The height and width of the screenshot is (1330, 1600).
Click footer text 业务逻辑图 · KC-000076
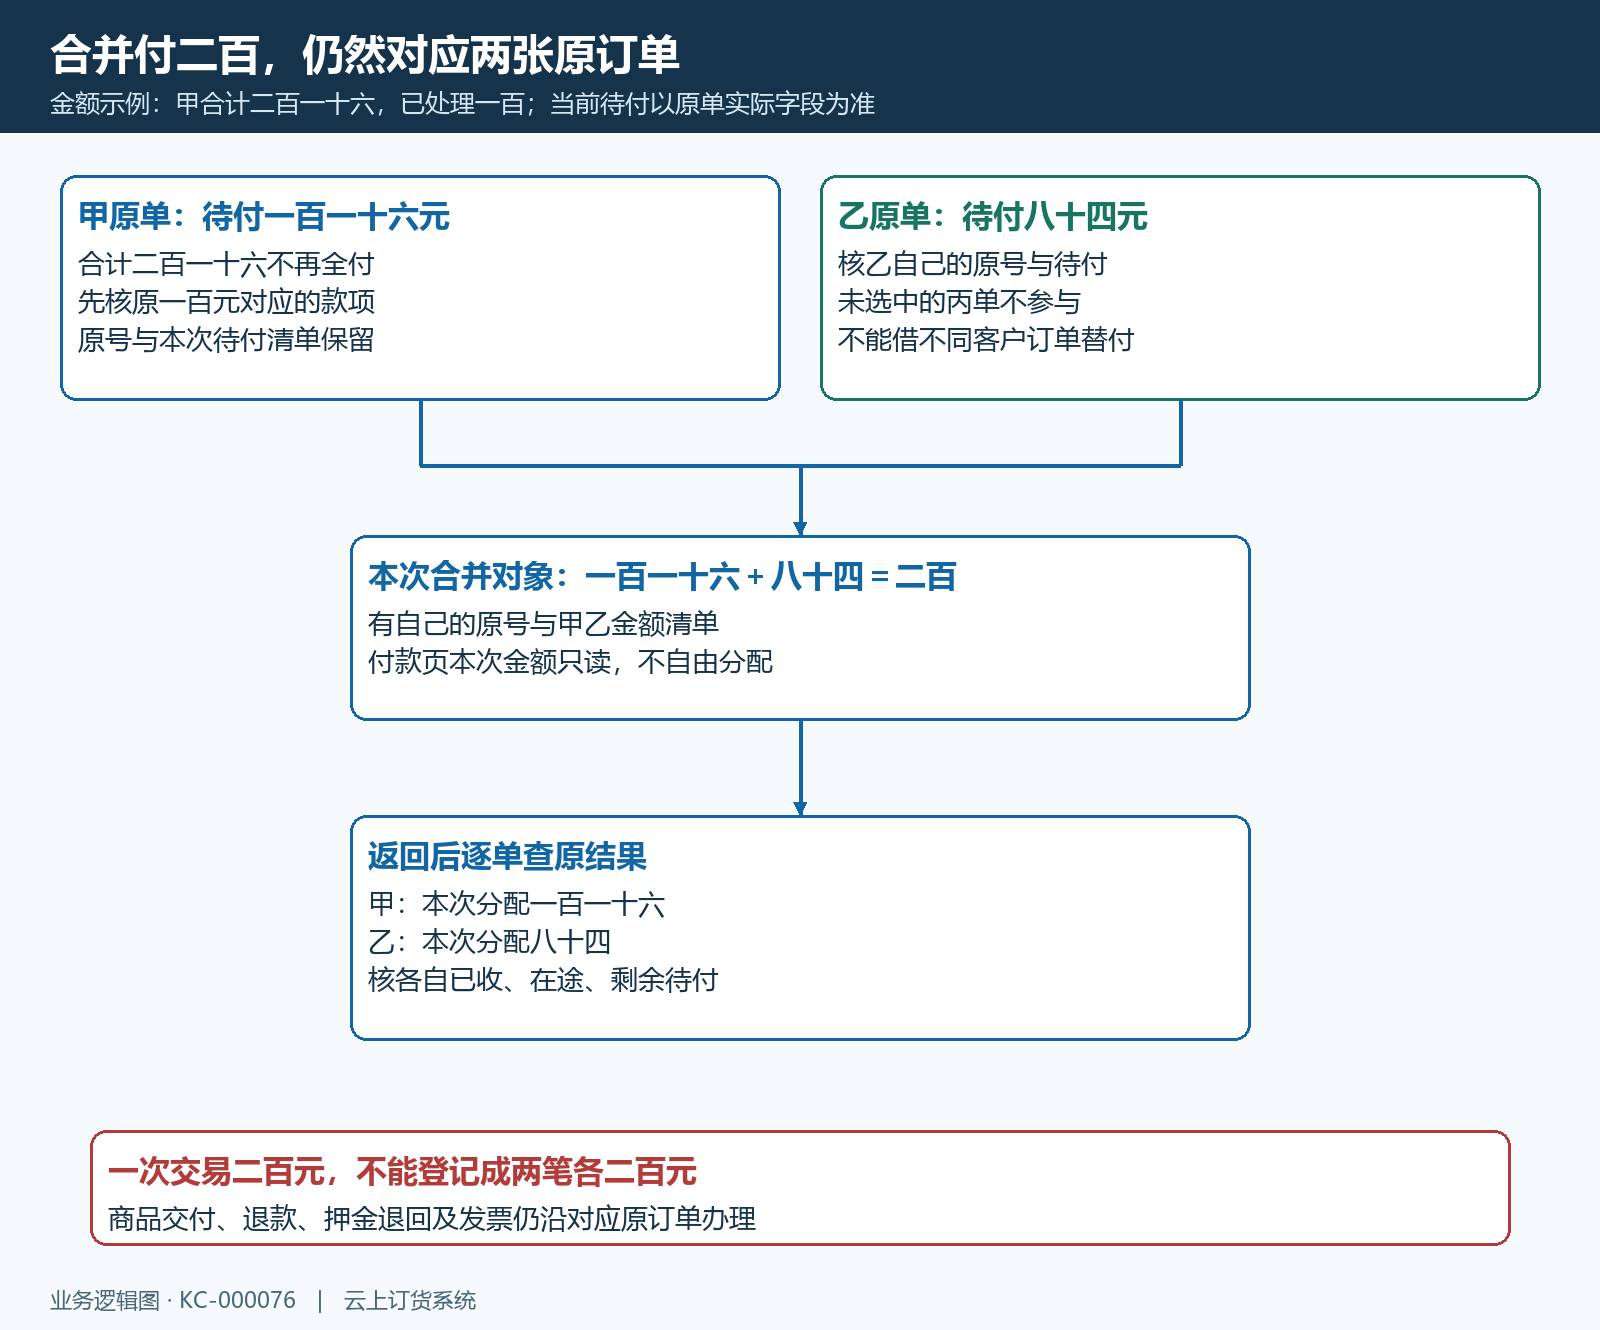[x=173, y=1300]
